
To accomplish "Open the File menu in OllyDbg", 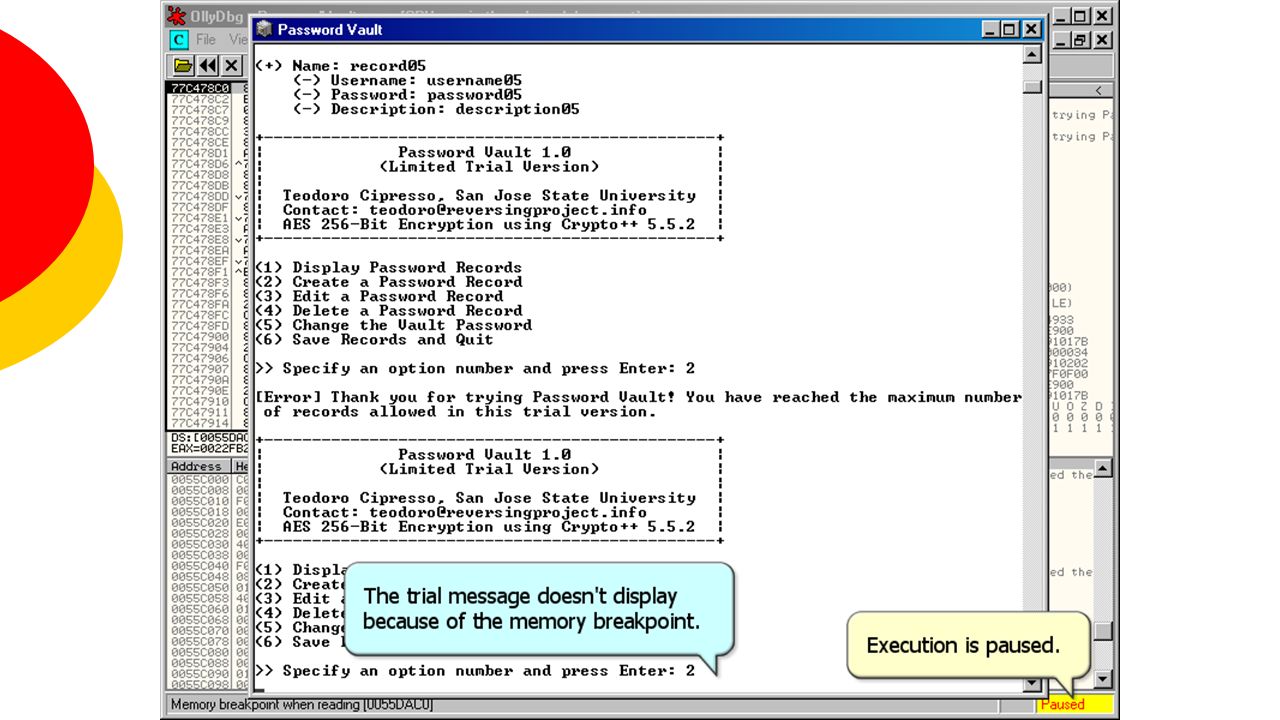I will (206, 40).
